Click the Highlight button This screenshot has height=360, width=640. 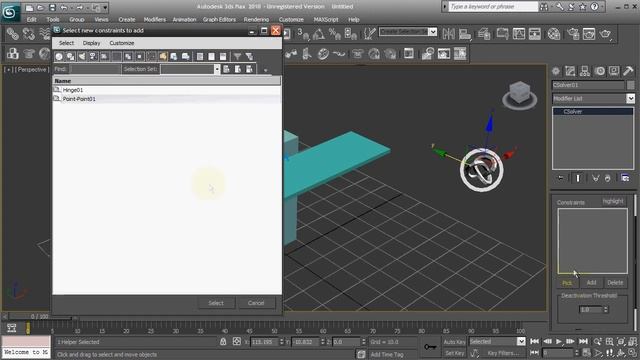pyautogui.click(x=613, y=201)
